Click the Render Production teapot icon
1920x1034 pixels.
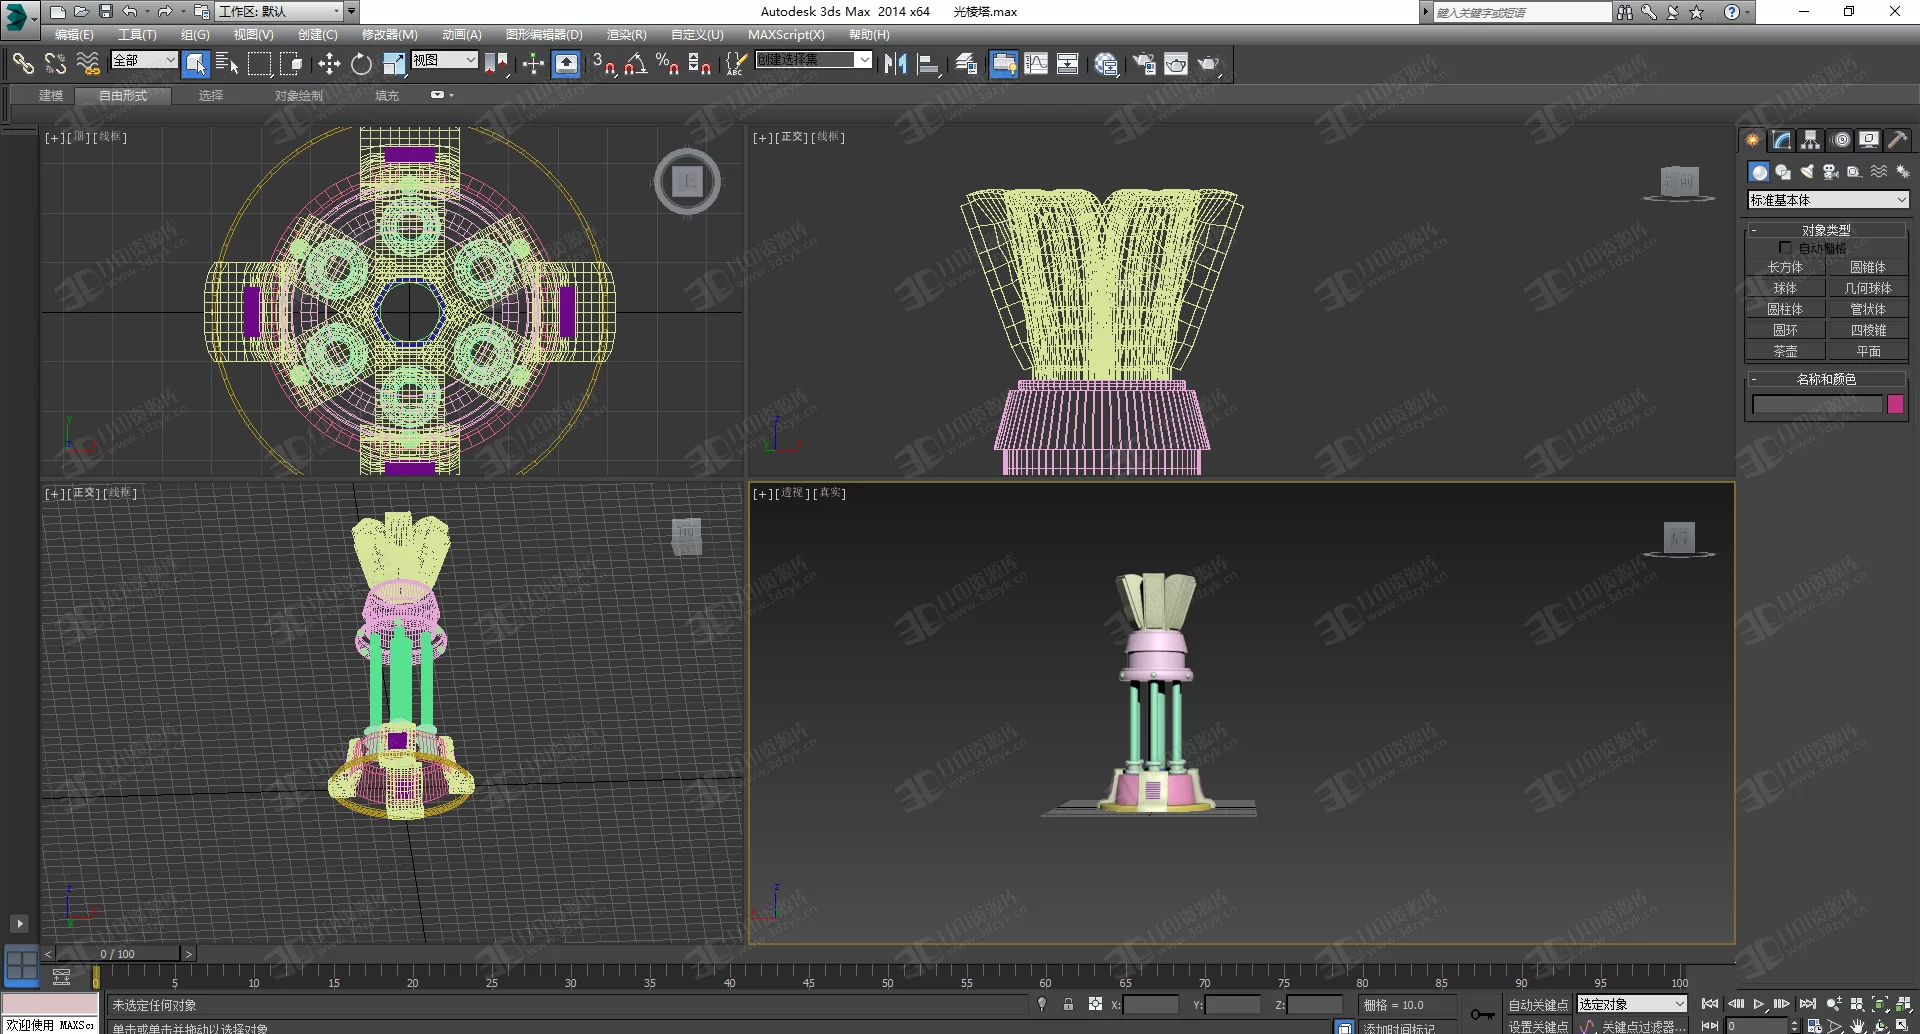(1209, 64)
